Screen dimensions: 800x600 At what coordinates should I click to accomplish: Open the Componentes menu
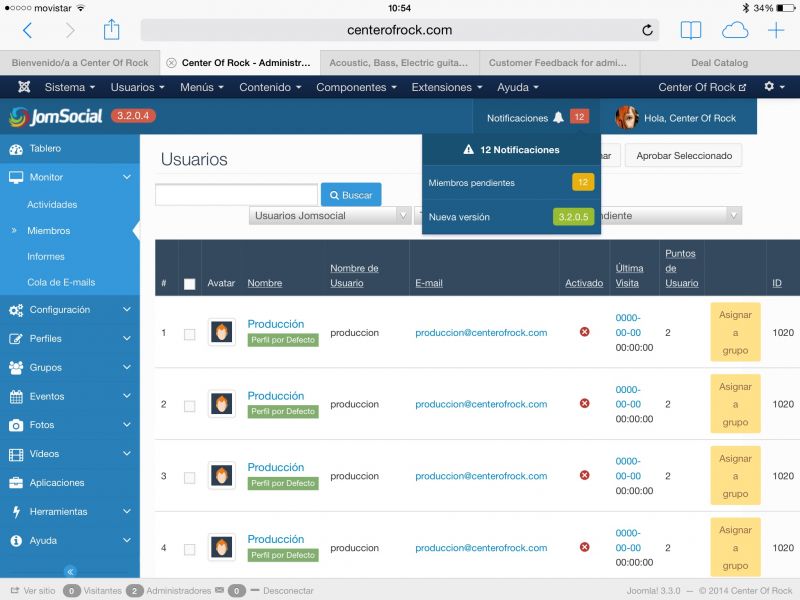(x=357, y=87)
